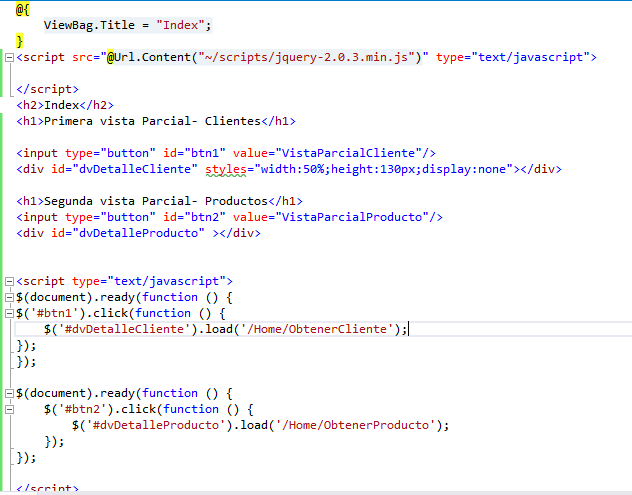Click the '#dvDetalleProducto' jQuery selector
Screen dimensions: 632x495
click(156, 425)
